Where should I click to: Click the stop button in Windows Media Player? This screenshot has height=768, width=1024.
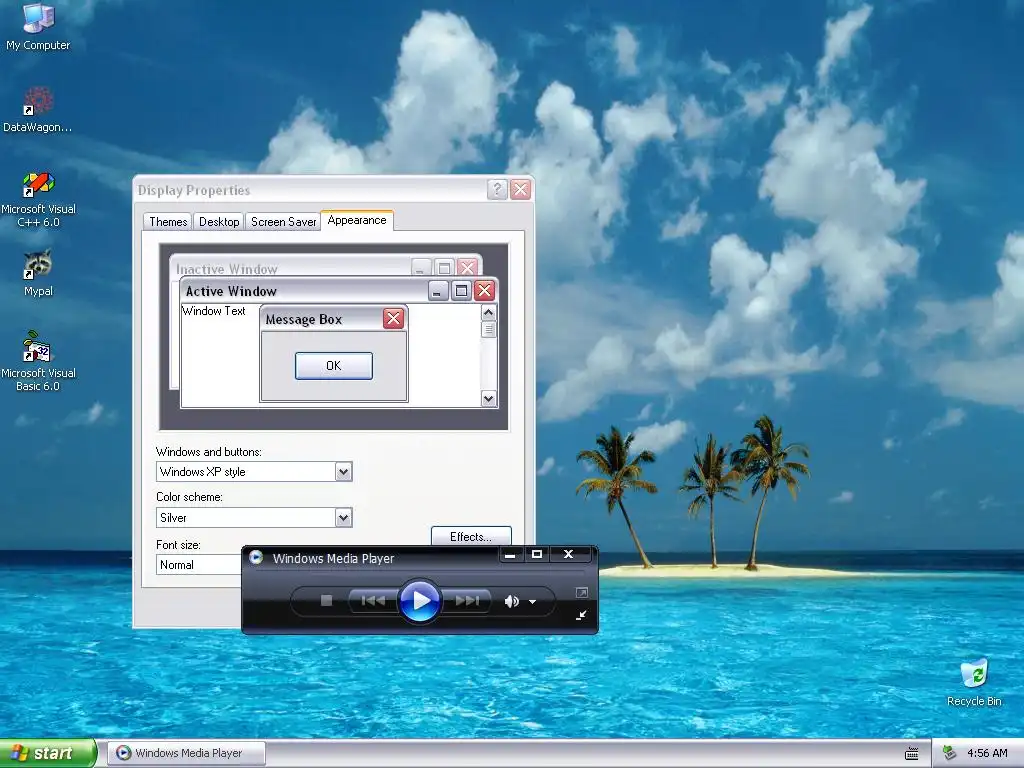tap(327, 600)
